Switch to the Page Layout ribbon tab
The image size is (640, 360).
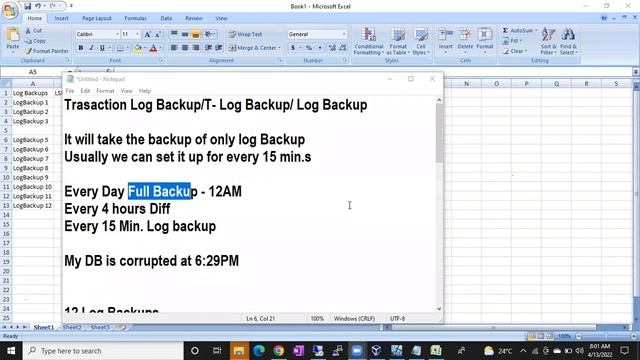pos(97,18)
